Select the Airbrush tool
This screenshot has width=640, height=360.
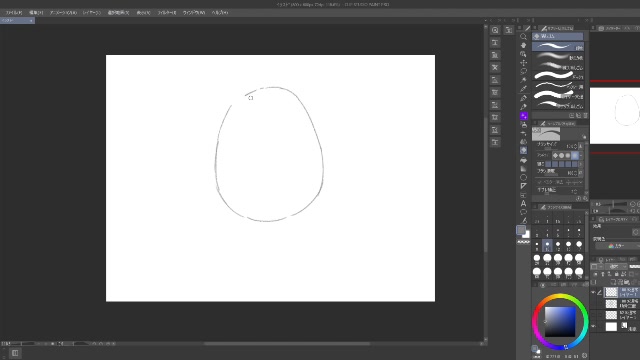click(523, 124)
